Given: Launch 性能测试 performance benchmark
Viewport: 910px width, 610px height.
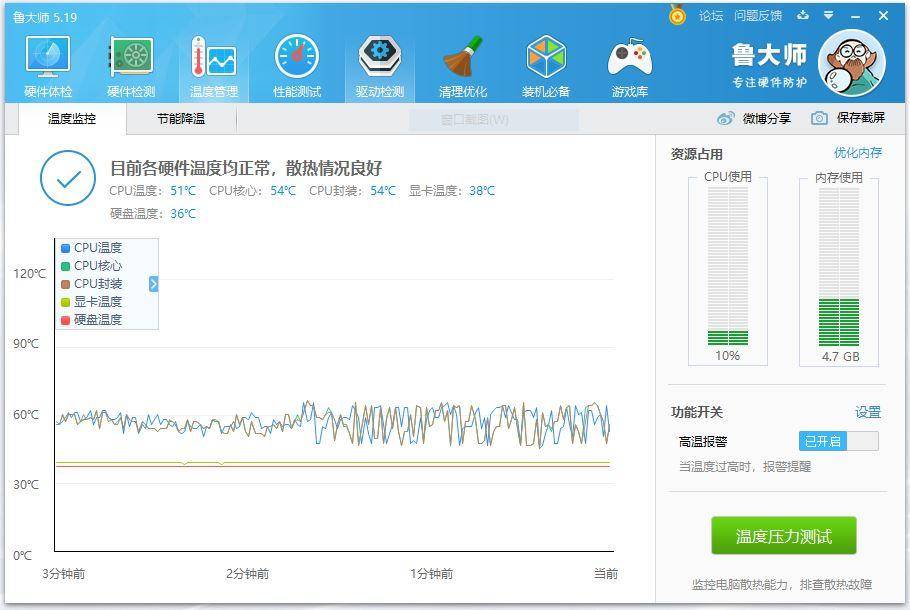Looking at the screenshot, I should pos(295,62).
